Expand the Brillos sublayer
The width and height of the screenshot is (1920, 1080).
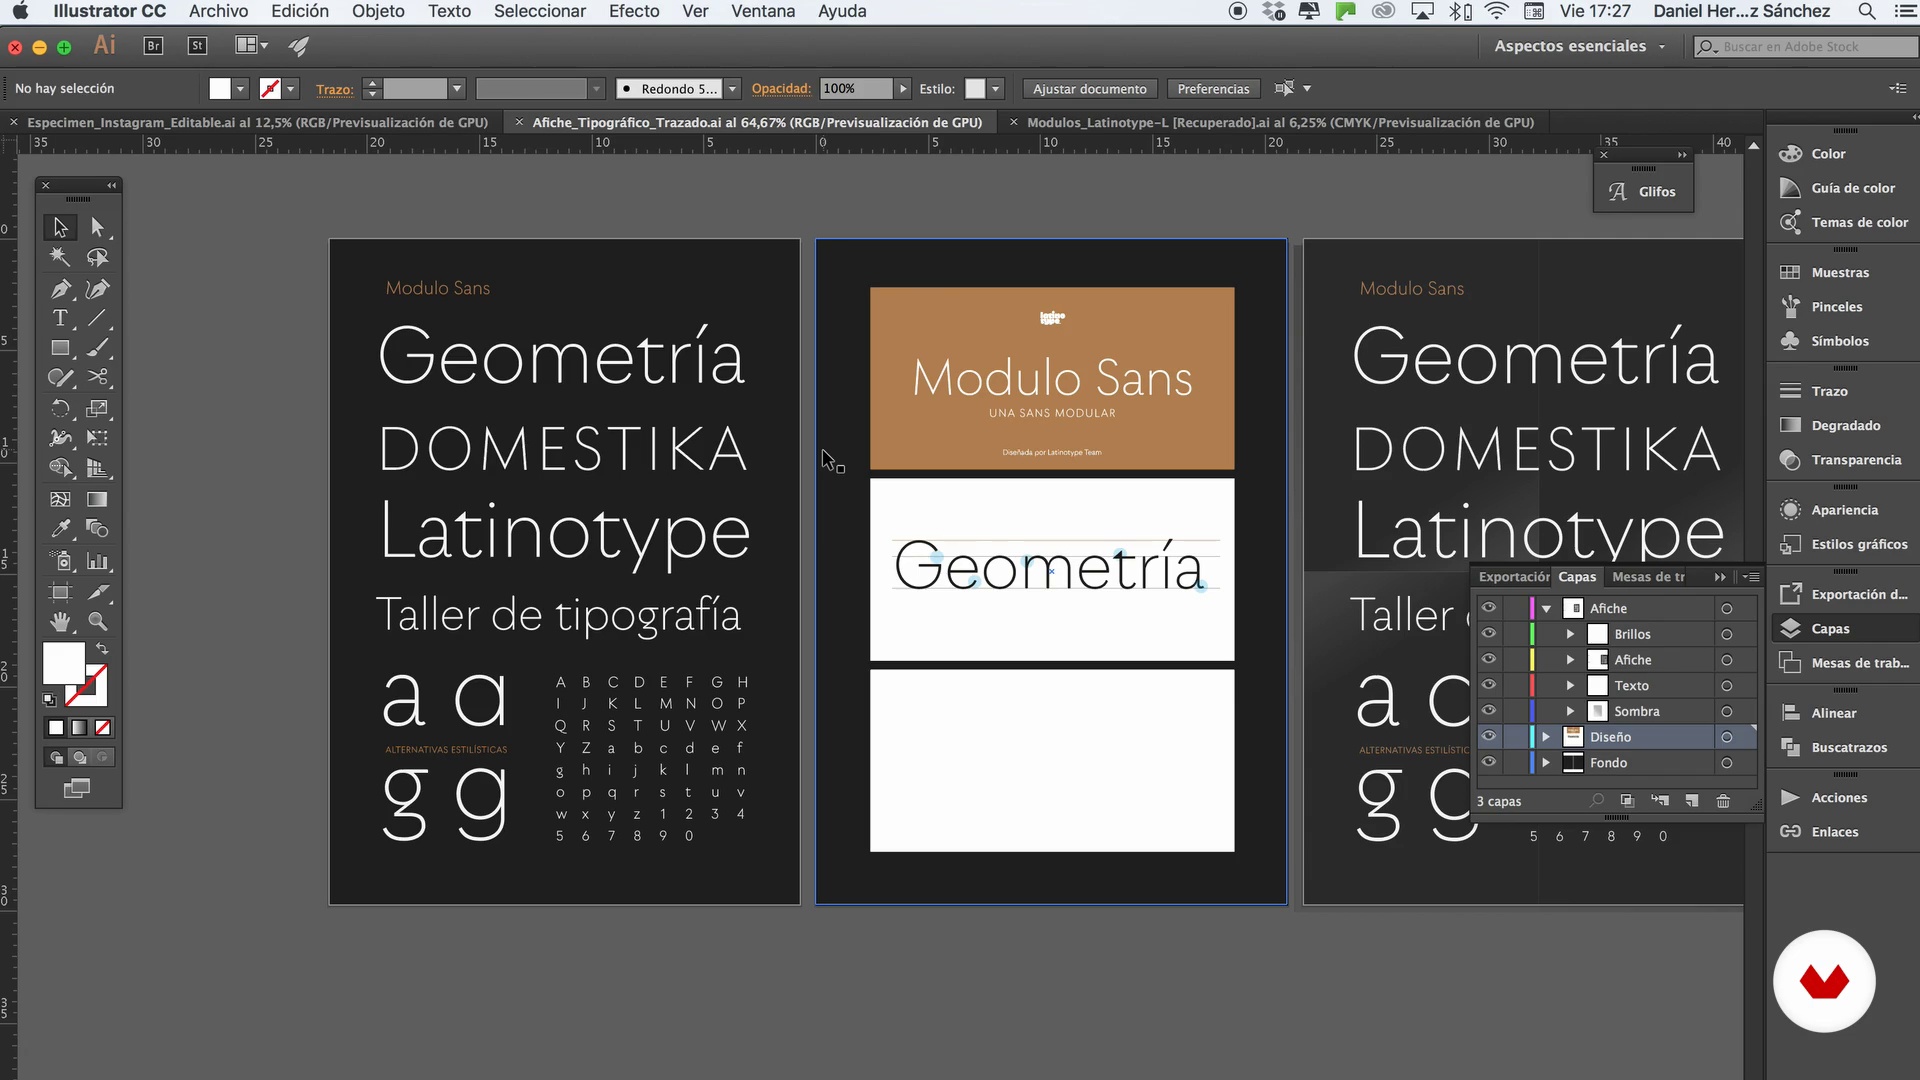coord(1570,634)
